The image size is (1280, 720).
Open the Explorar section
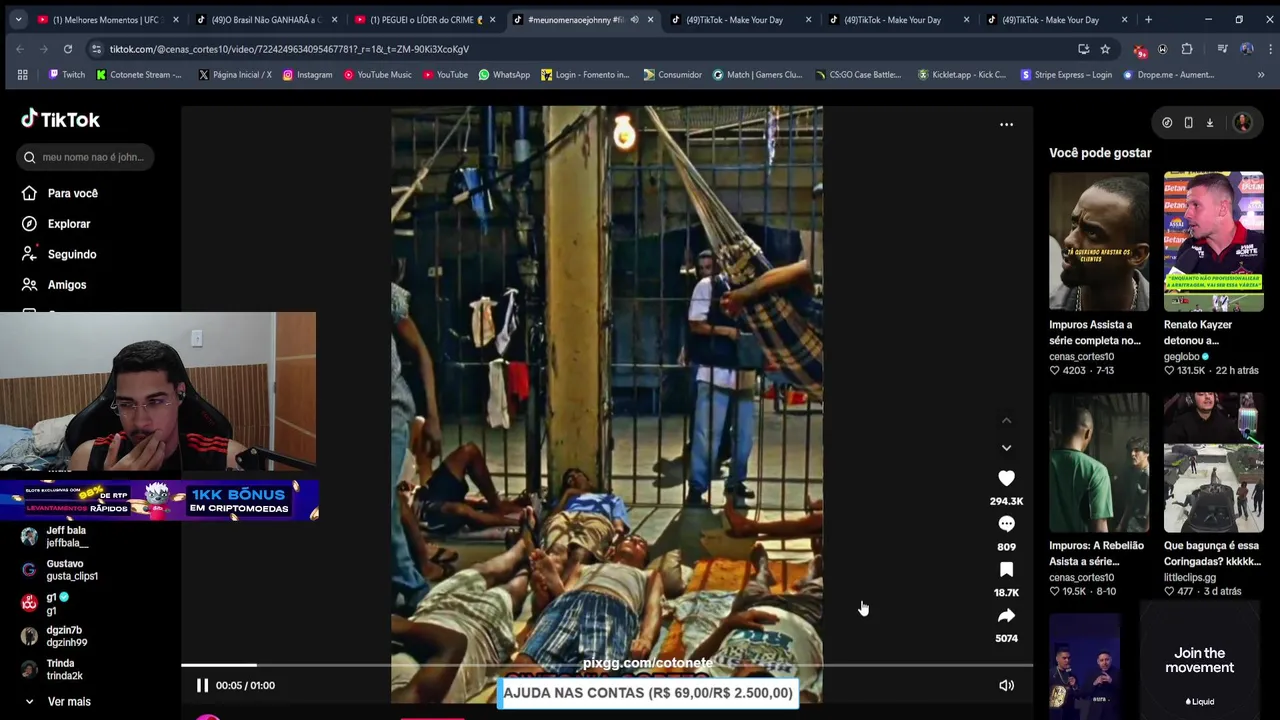point(57,224)
